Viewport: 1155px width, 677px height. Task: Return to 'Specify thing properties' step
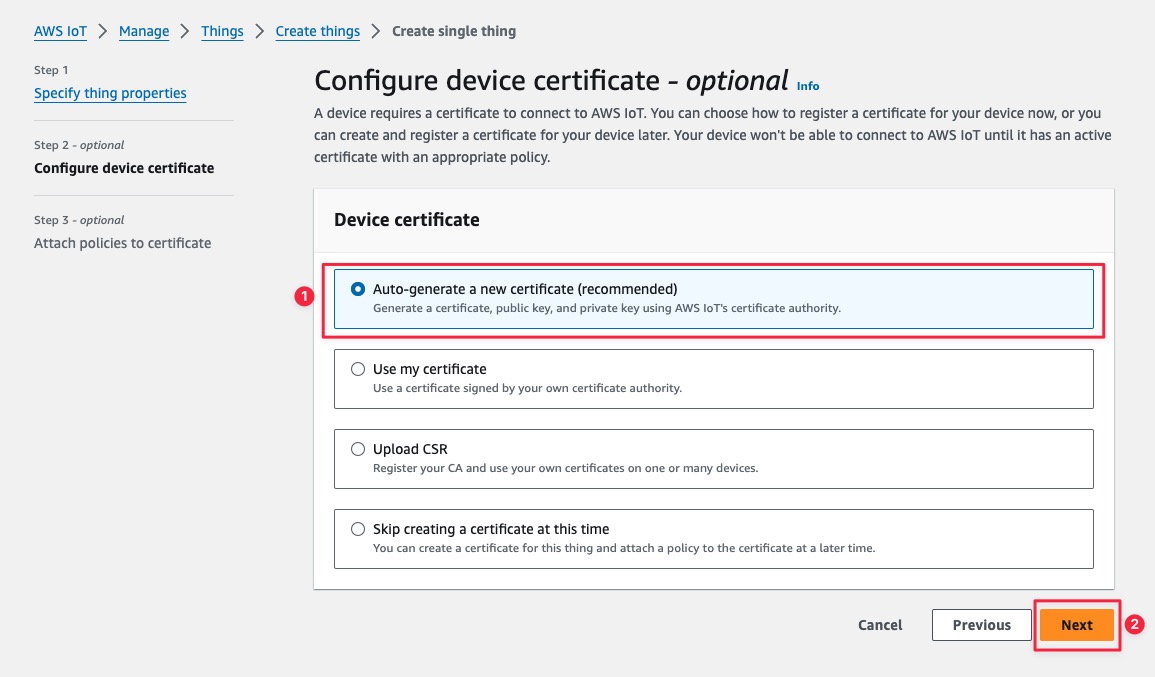(x=110, y=93)
